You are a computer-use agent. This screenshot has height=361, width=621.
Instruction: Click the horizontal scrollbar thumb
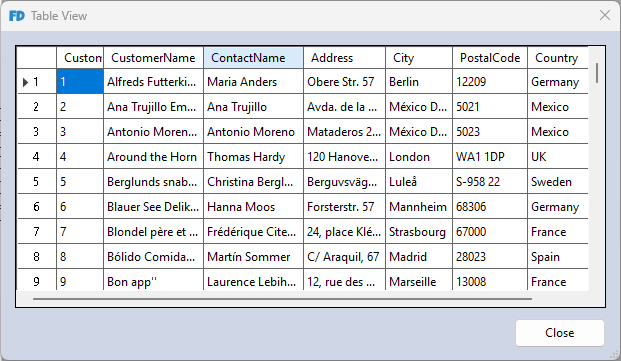[x=282, y=299]
